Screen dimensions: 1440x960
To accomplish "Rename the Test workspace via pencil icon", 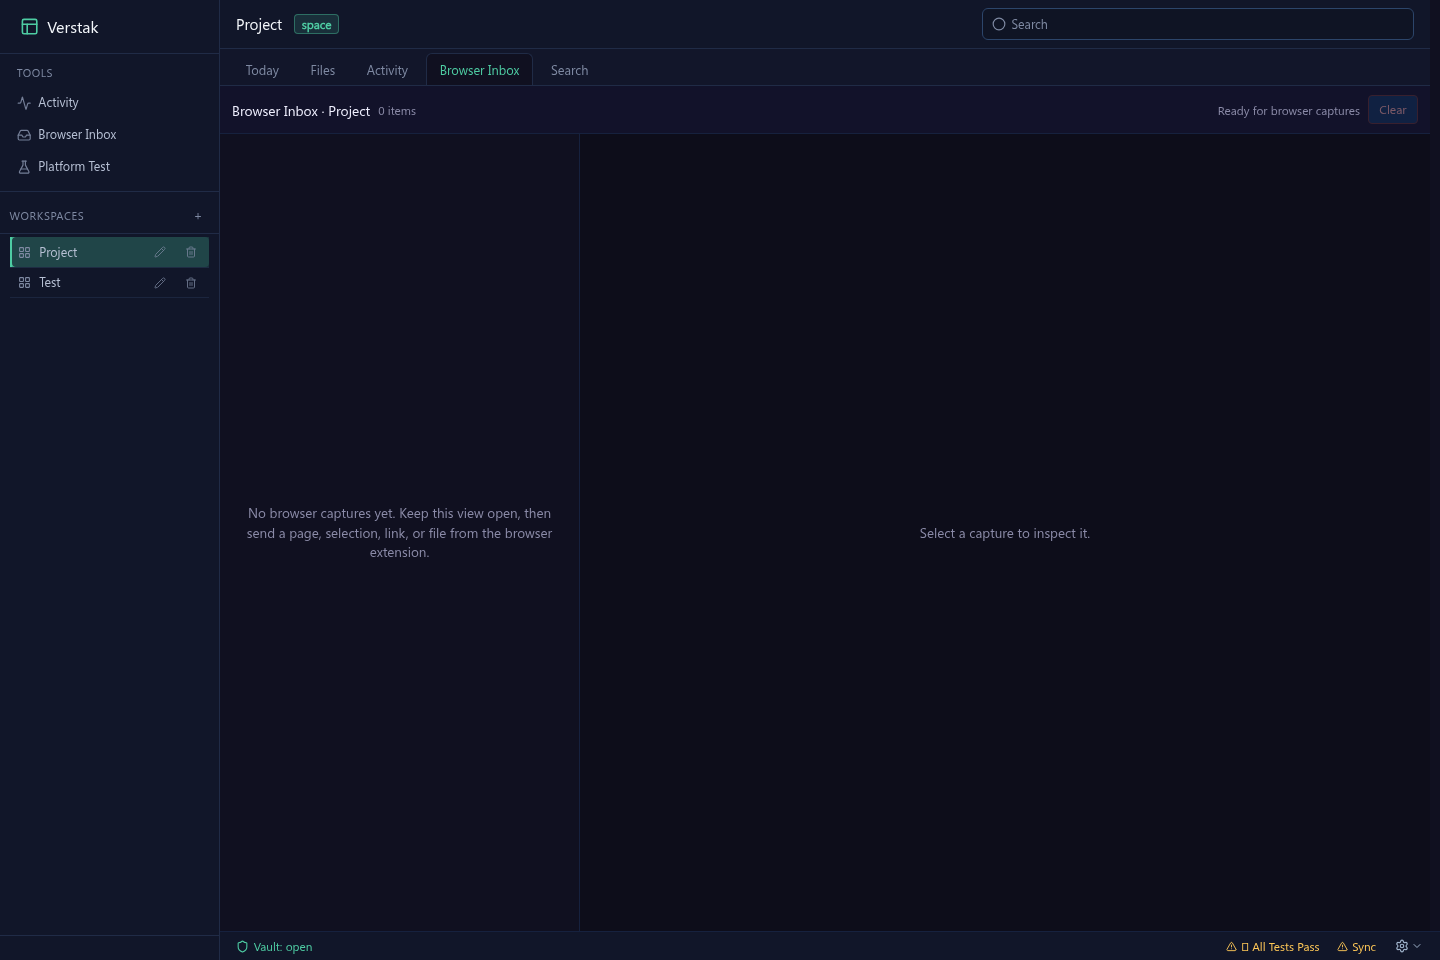I will pos(159,283).
